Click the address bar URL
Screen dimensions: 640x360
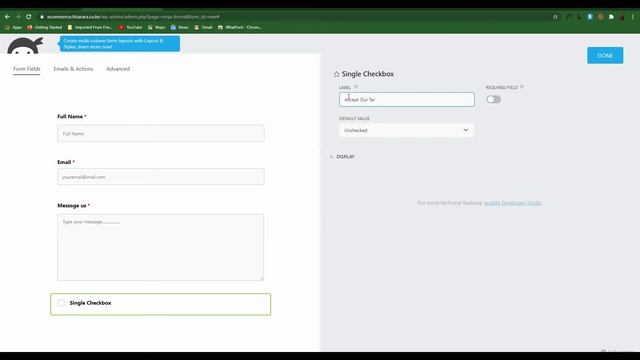pos(133,17)
